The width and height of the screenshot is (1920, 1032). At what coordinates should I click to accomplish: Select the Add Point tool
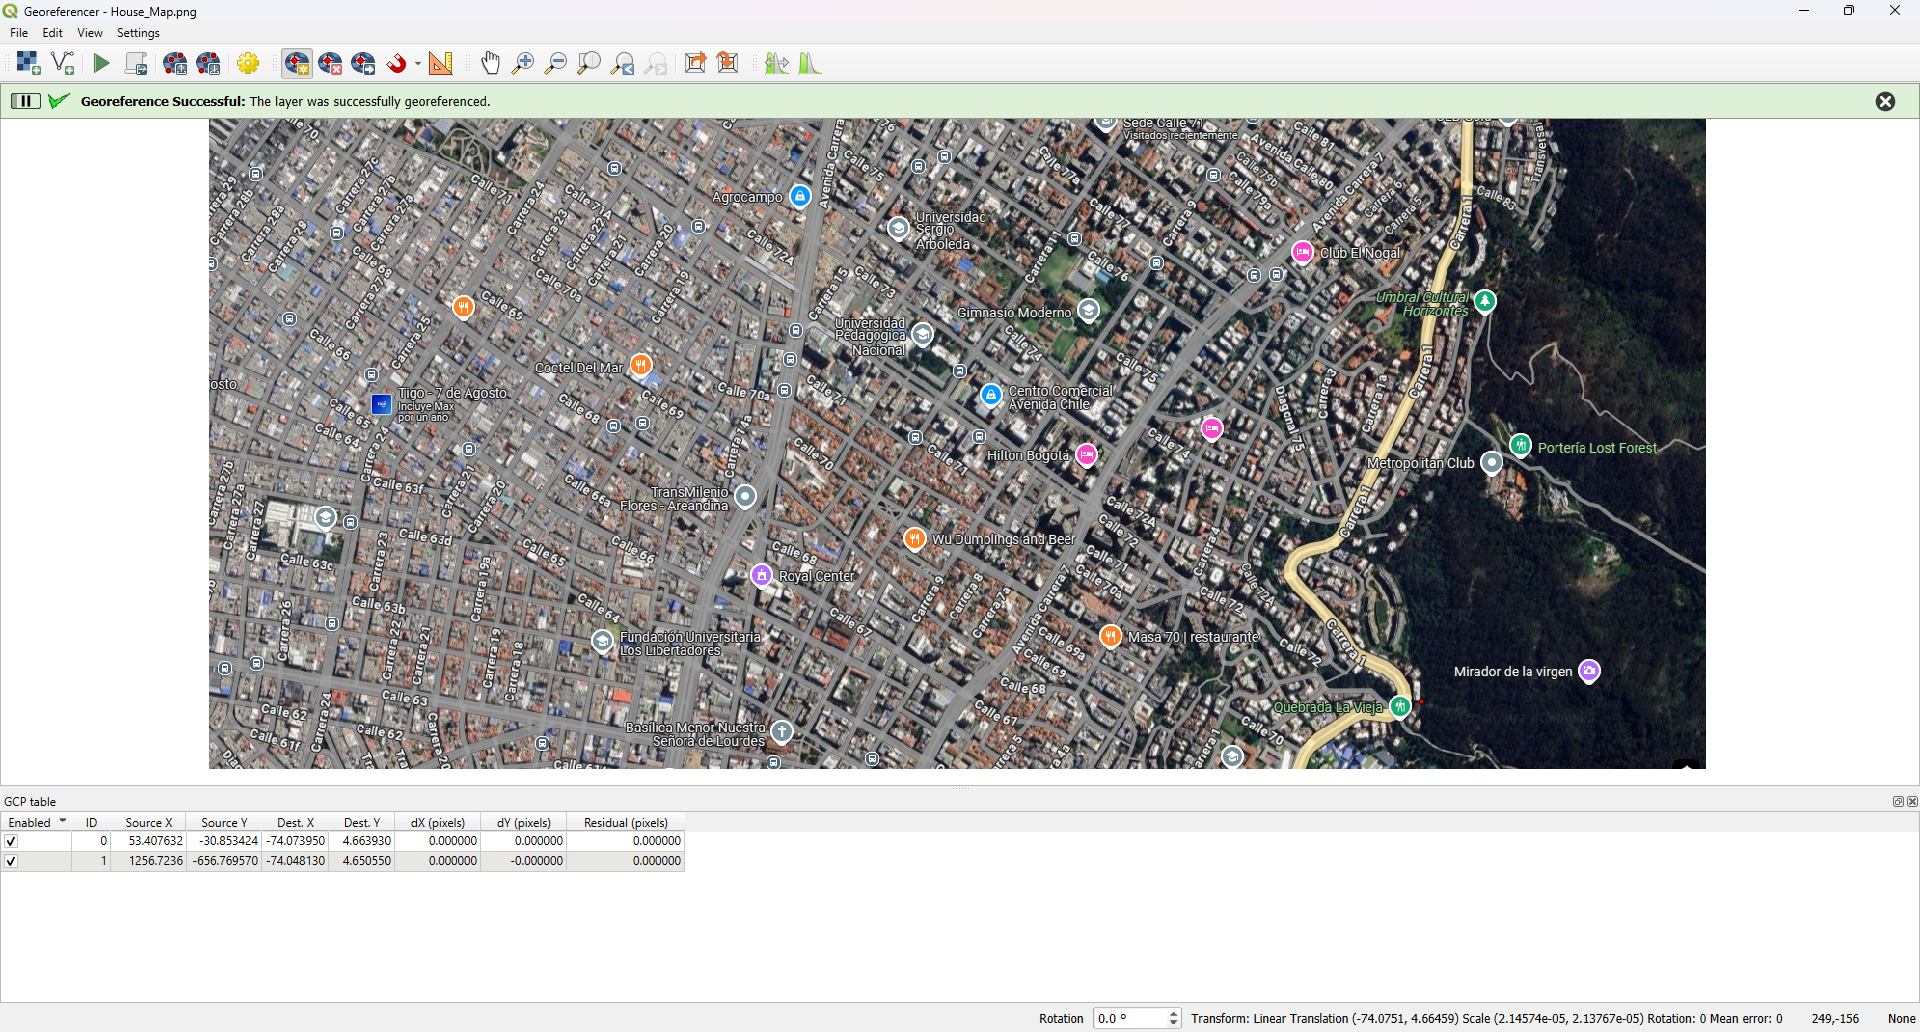pos(296,64)
